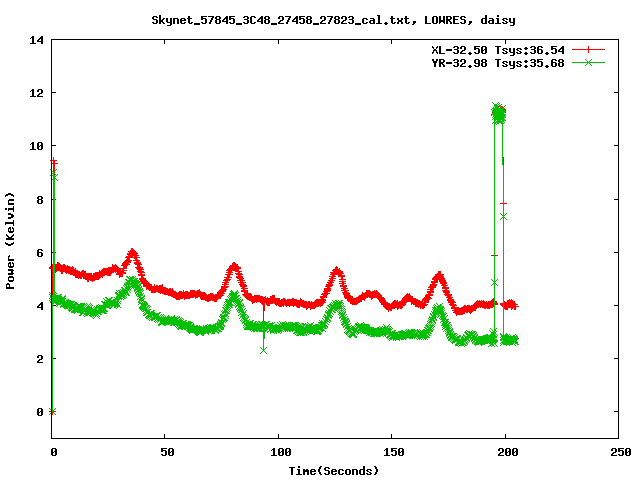This screenshot has width=640, height=480.
Task: Click x-axis tick label 100
Action: (x=281, y=452)
